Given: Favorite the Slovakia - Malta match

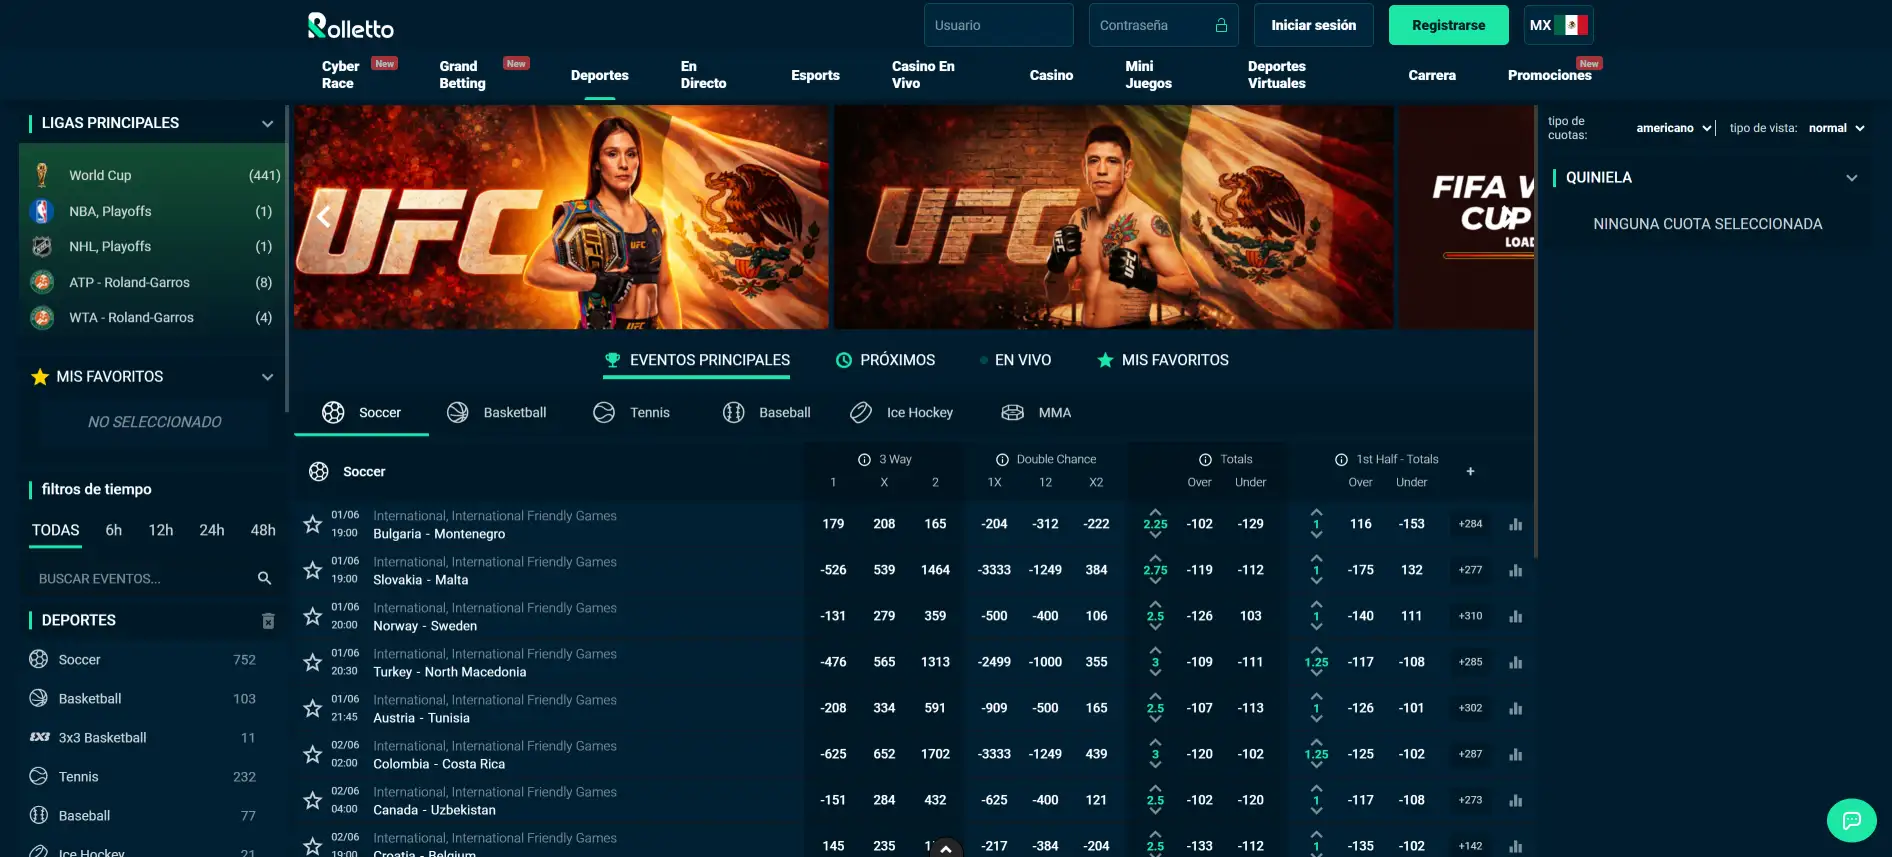Looking at the screenshot, I should [312, 570].
